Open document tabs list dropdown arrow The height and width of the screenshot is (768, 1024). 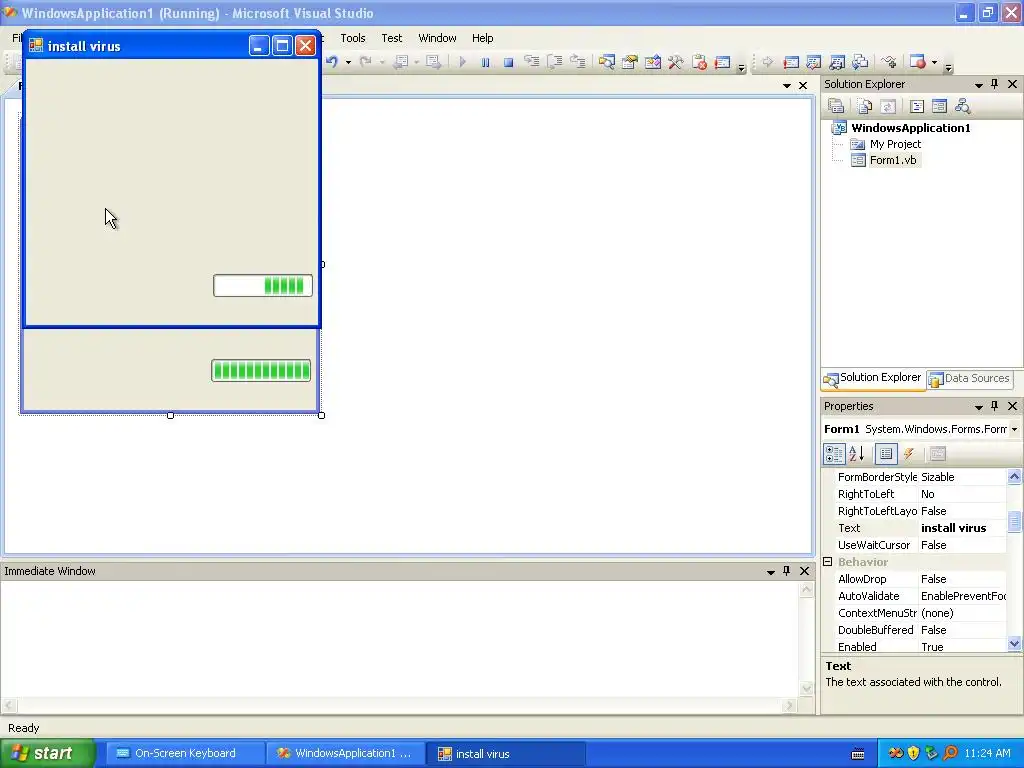pyautogui.click(x=786, y=86)
